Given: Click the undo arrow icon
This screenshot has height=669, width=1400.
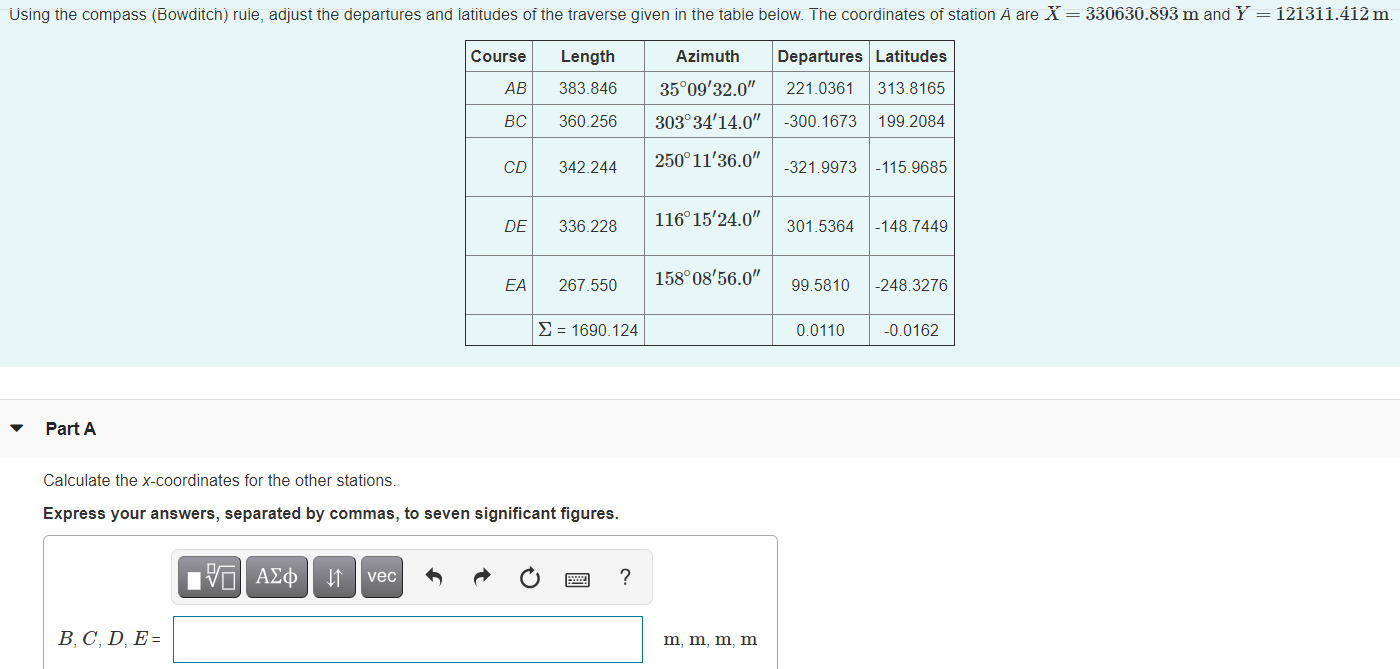Looking at the screenshot, I should coord(434,577).
